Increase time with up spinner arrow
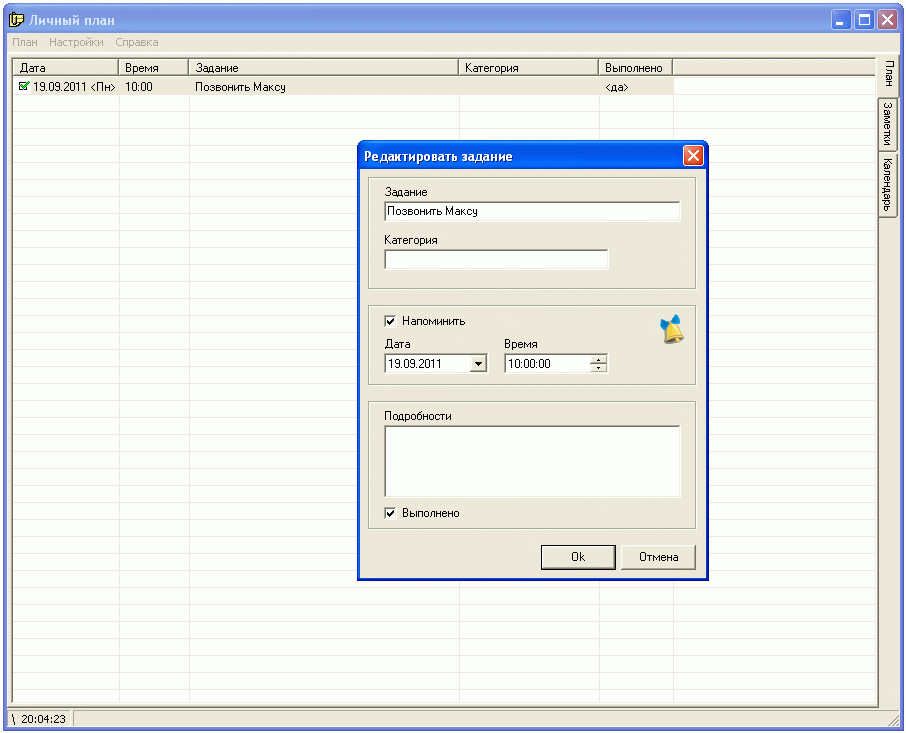This screenshot has width=906, height=733. click(598, 360)
